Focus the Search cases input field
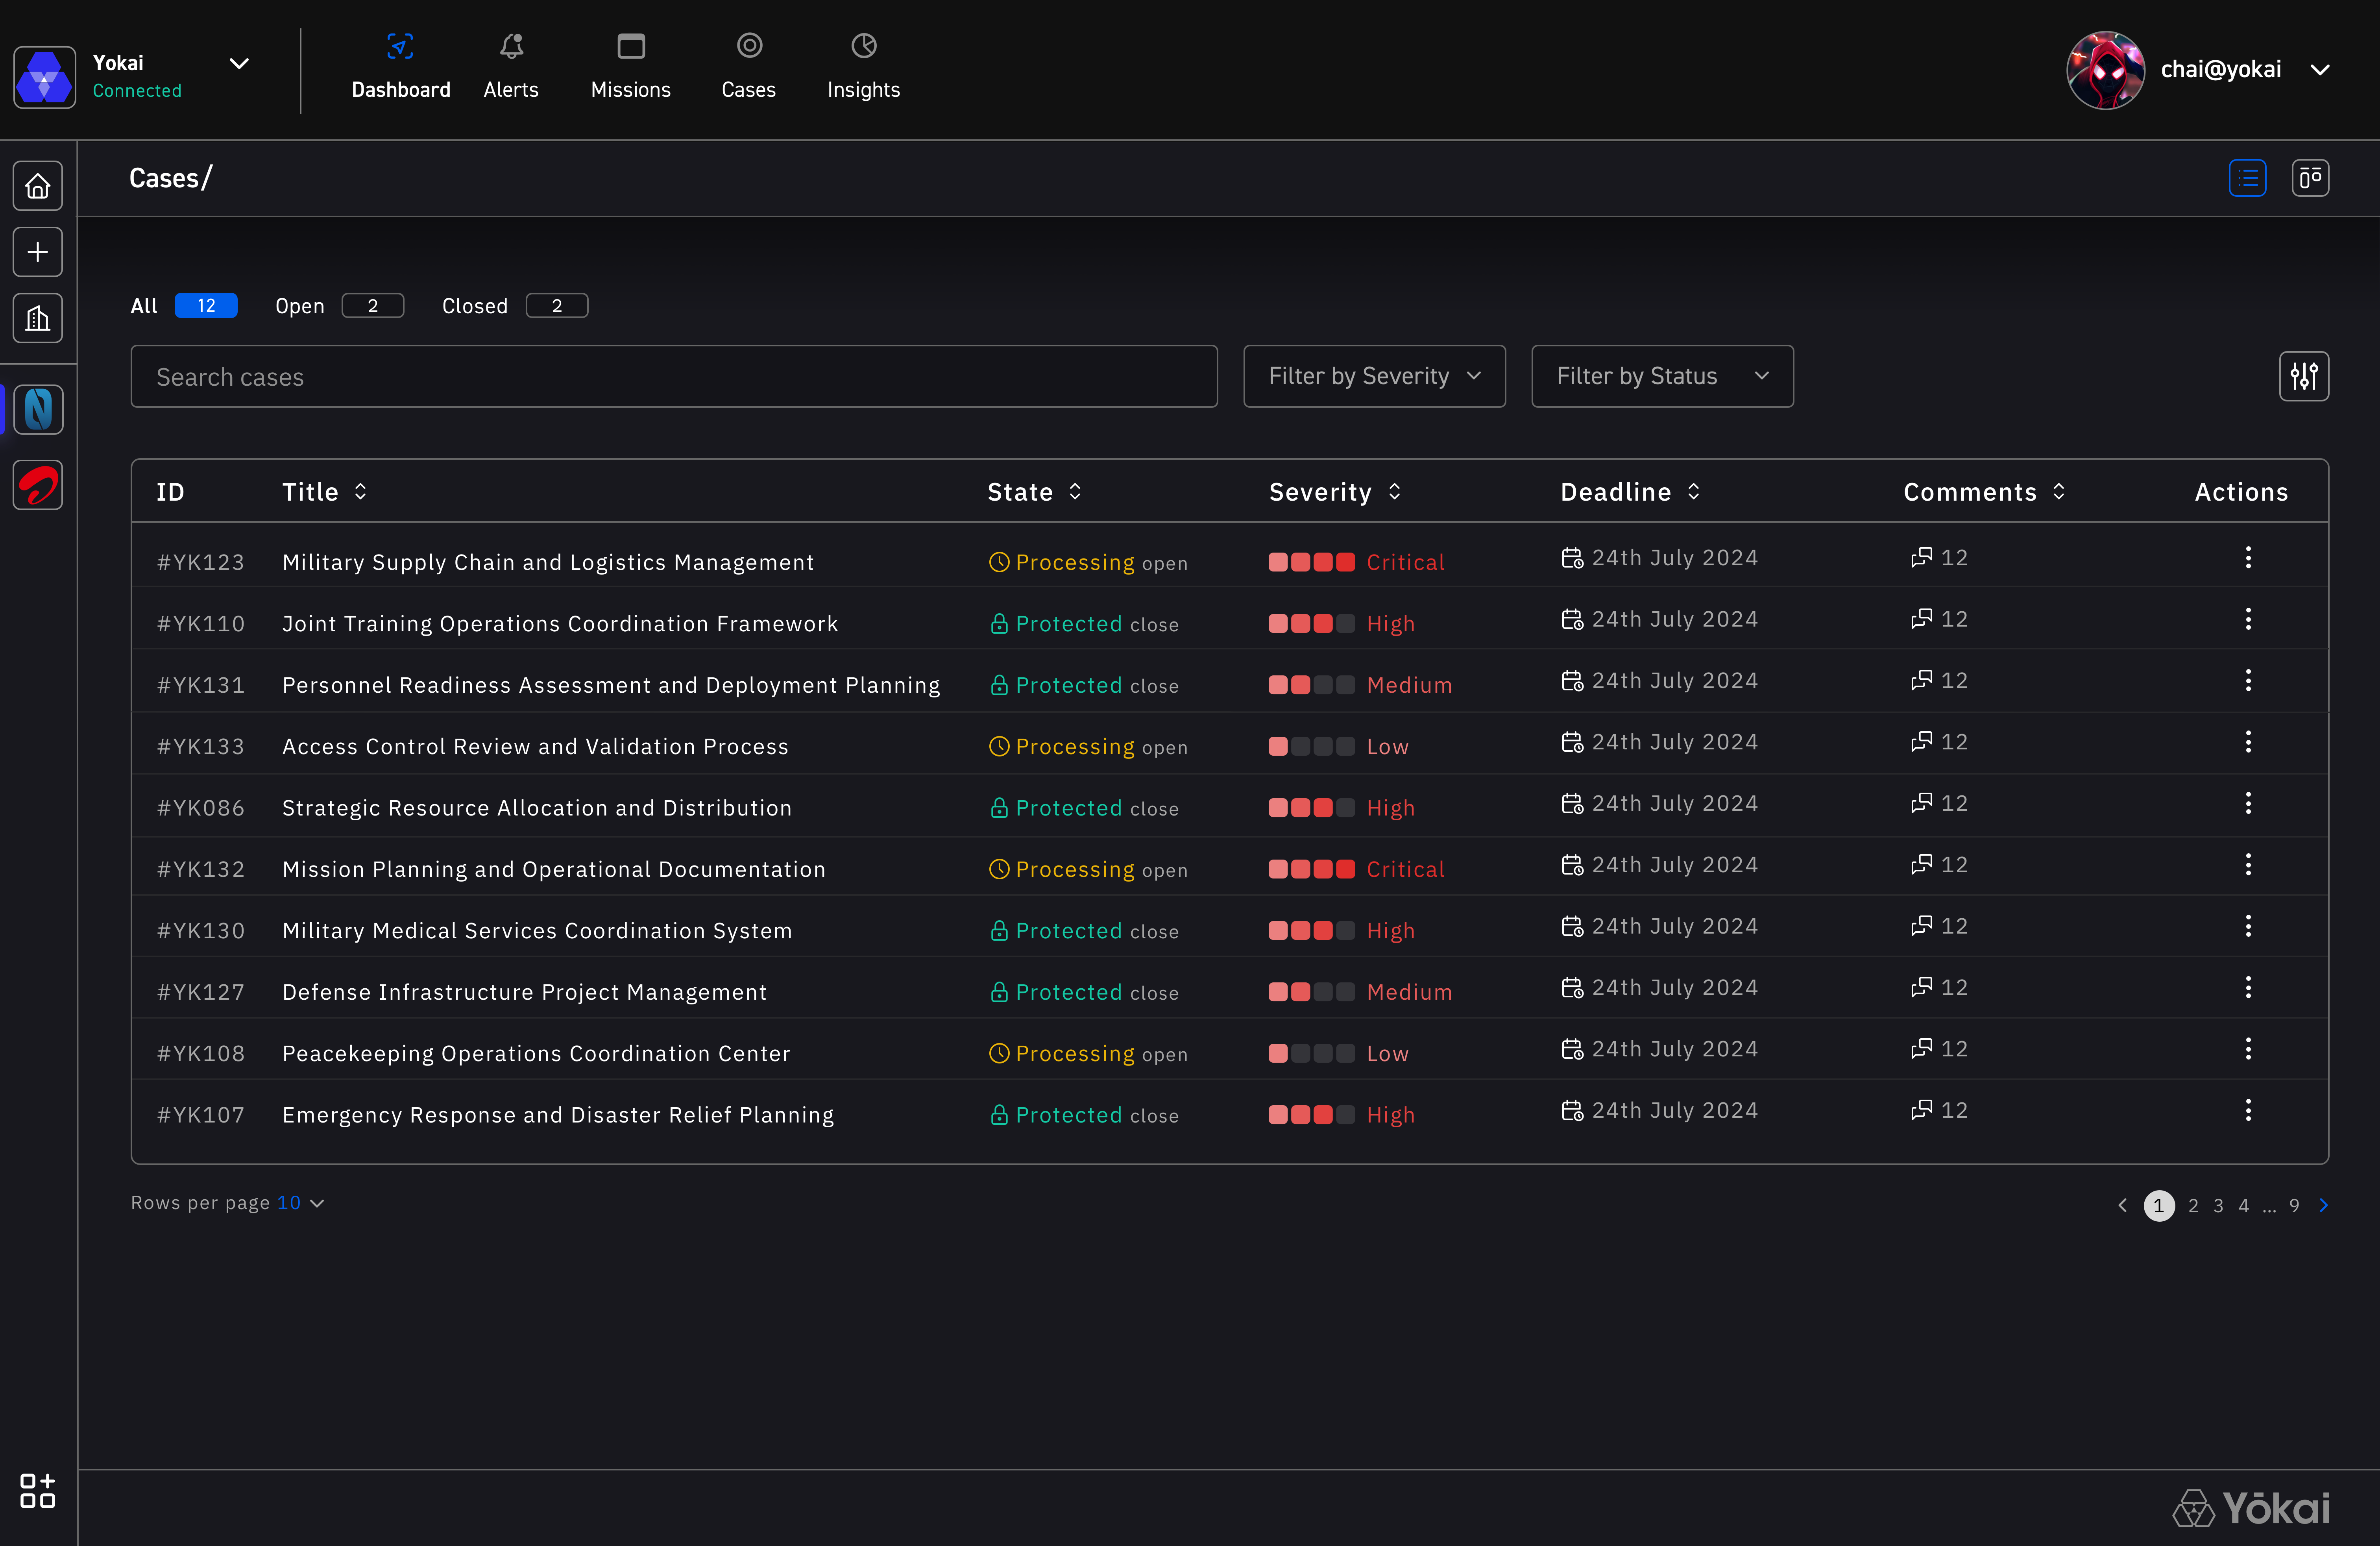 tap(674, 376)
